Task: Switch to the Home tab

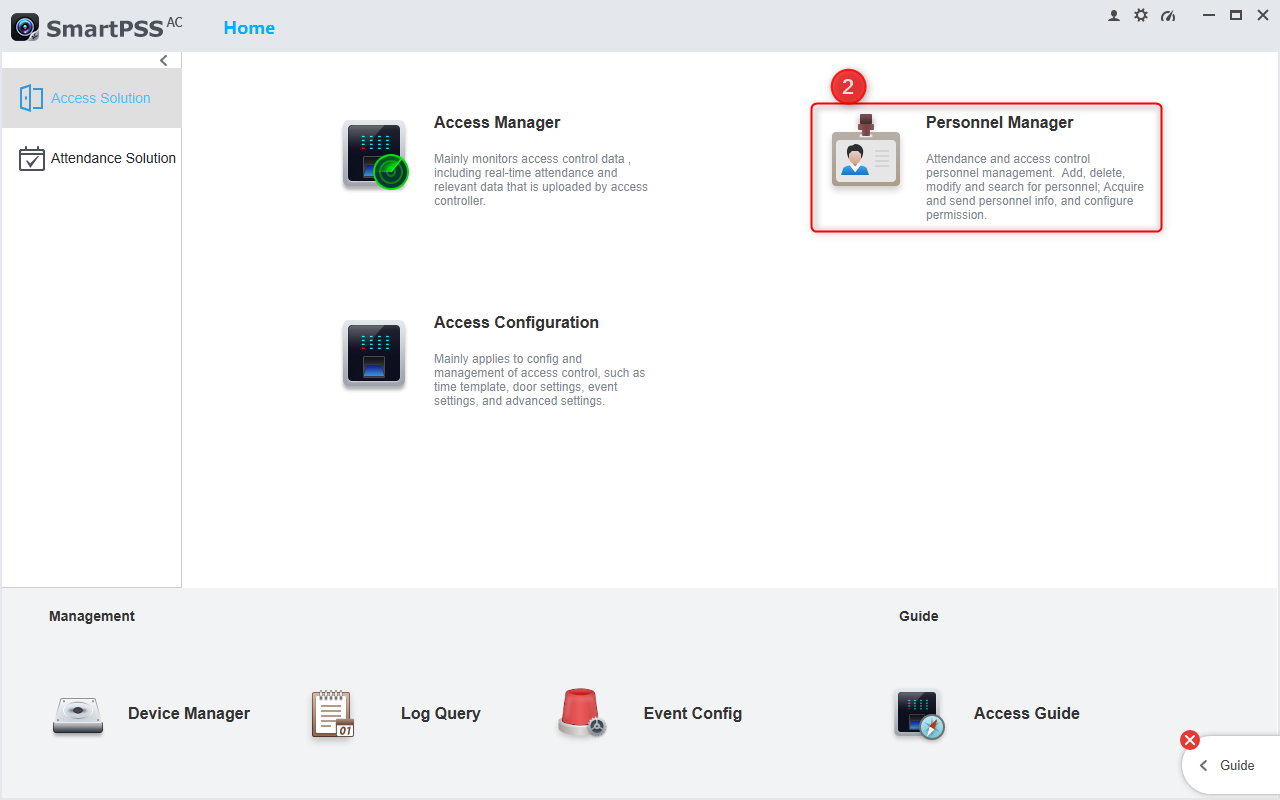Action: pos(249,28)
